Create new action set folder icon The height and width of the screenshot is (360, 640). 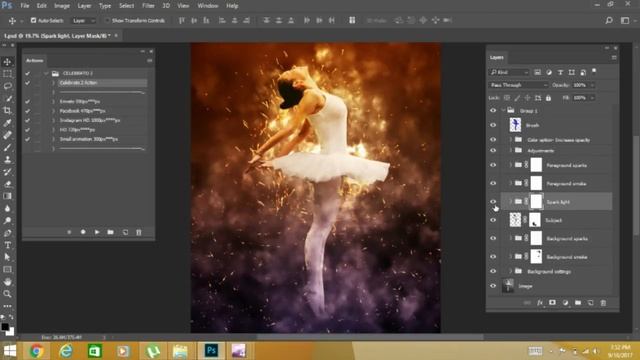tap(111, 232)
